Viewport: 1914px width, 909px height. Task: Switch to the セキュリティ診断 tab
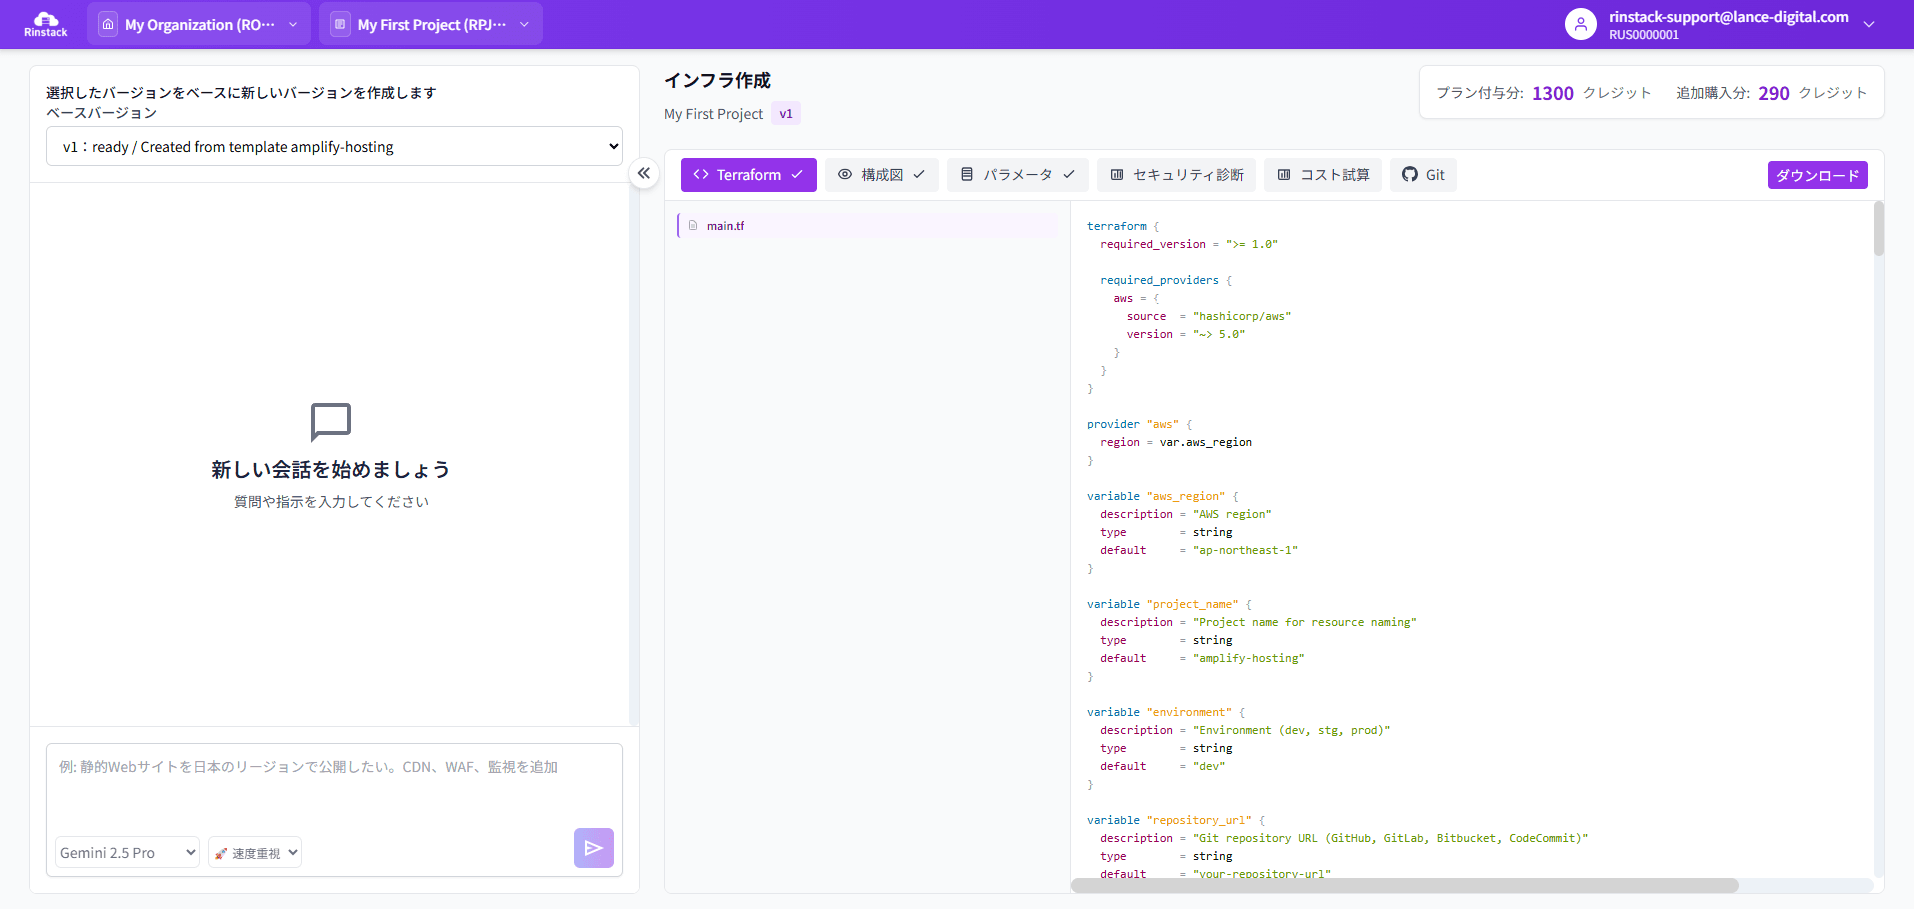1176,174
